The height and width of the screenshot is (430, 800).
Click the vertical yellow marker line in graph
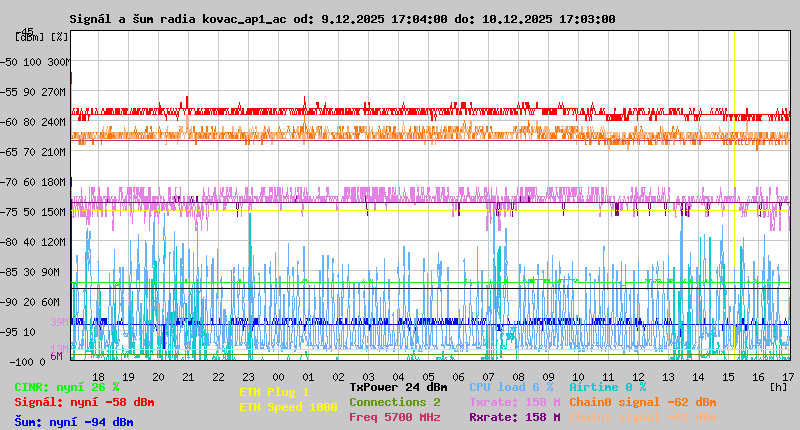(x=734, y=200)
